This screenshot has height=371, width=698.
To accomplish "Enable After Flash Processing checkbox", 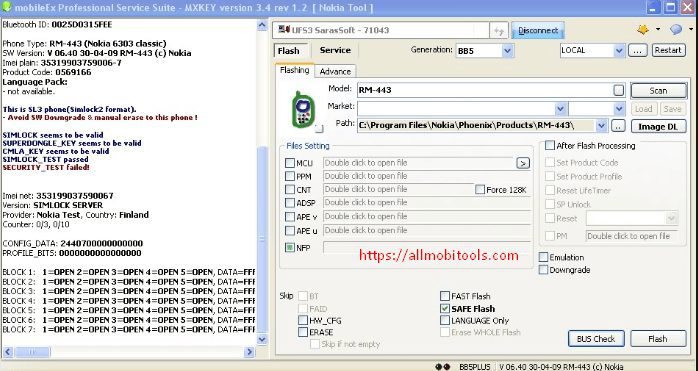I will (550, 146).
